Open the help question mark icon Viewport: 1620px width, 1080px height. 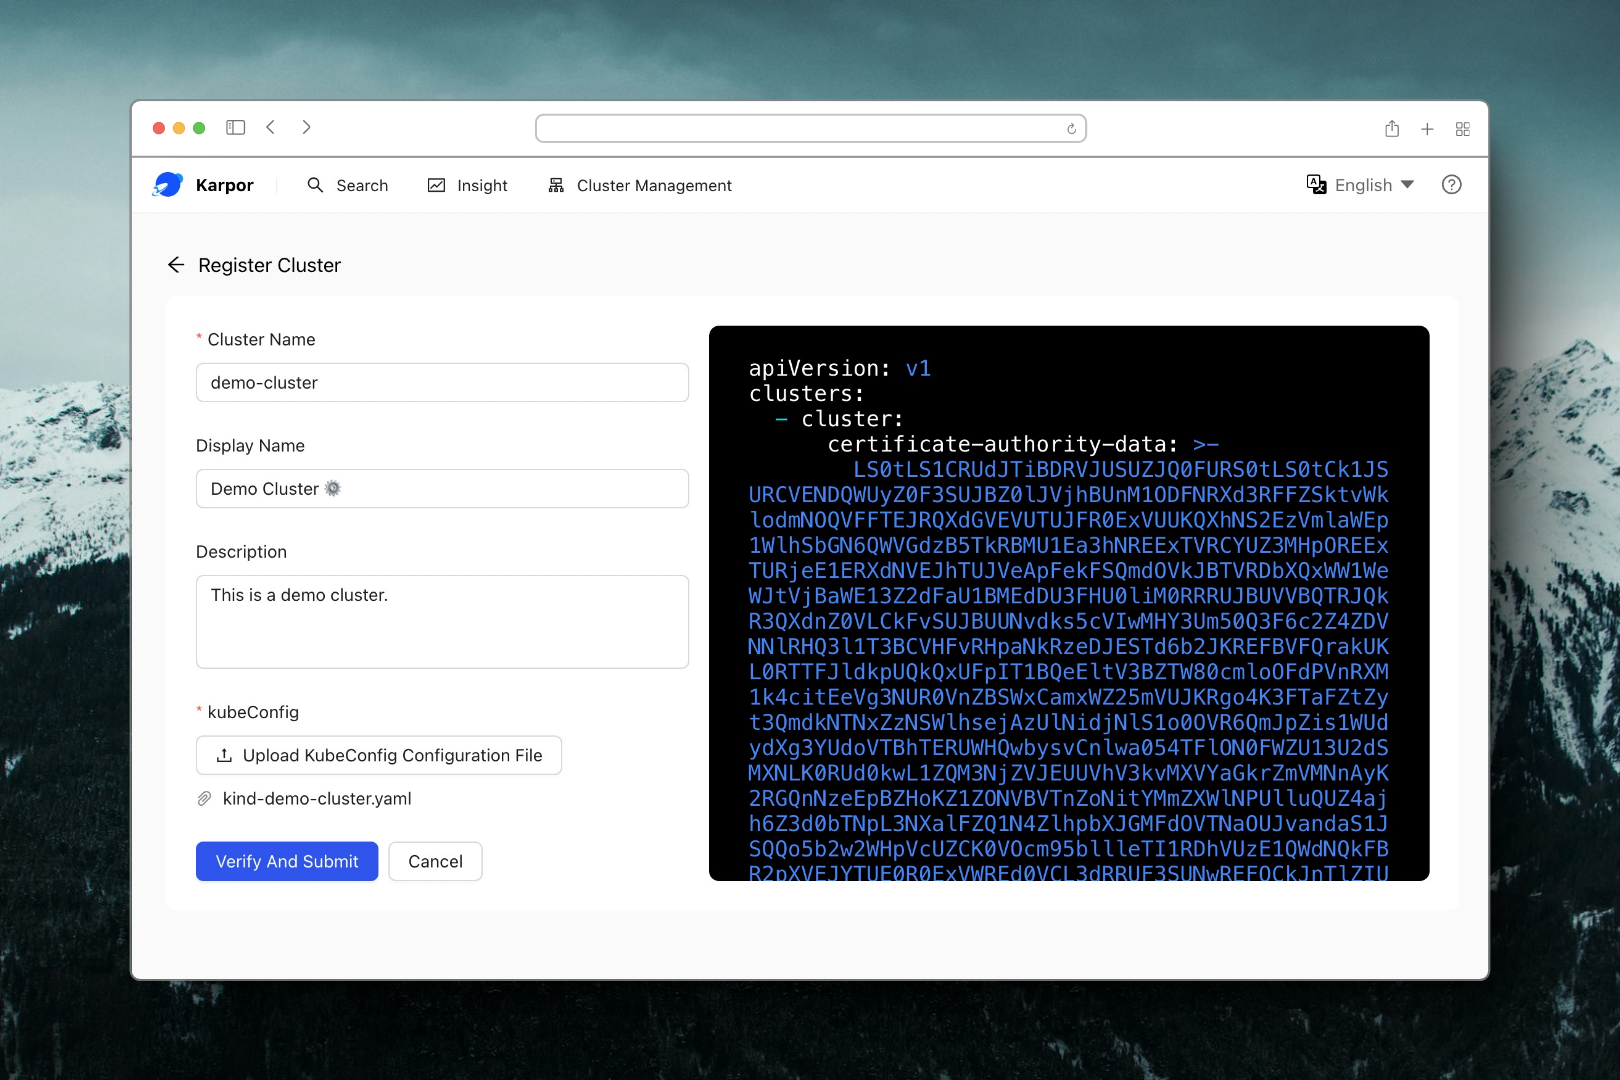pos(1451,185)
